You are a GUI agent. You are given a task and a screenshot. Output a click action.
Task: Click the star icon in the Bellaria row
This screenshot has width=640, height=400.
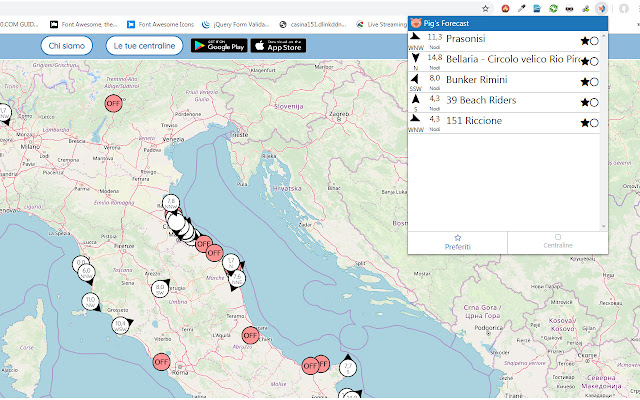point(585,61)
